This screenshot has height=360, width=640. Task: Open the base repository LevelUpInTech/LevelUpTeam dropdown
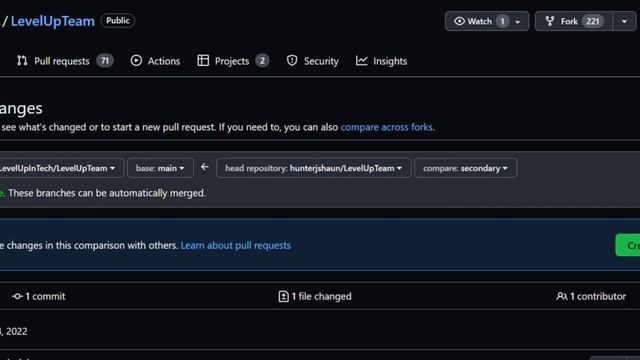pyautogui.click(x=61, y=168)
